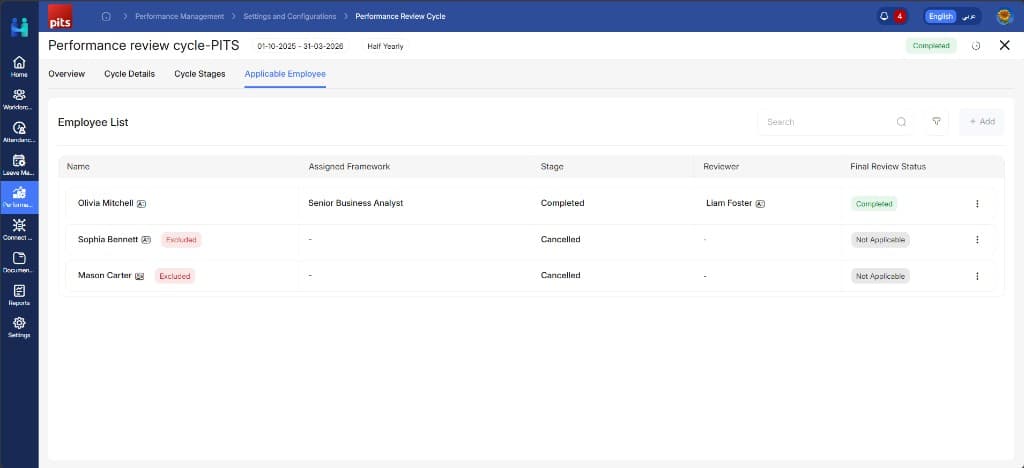The height and width of the screenshot is (468, 1024).
Task: Click the Liam Foster reviewer name
Action: pyautogui.click(x=729, y=203)
